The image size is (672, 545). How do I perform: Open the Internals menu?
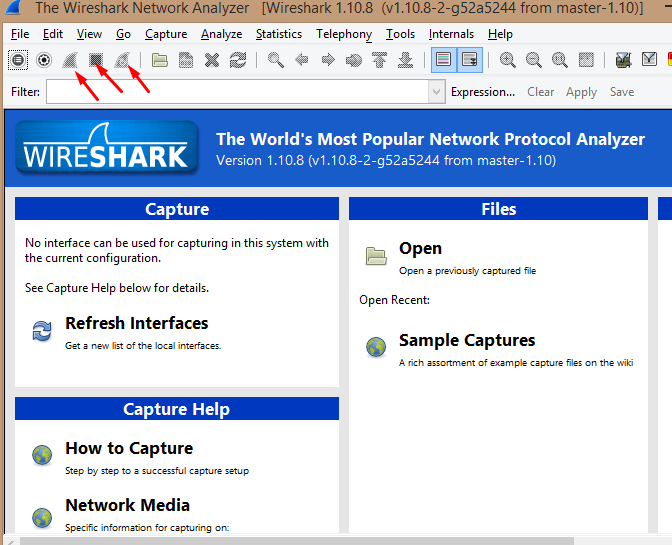(451, 34)
